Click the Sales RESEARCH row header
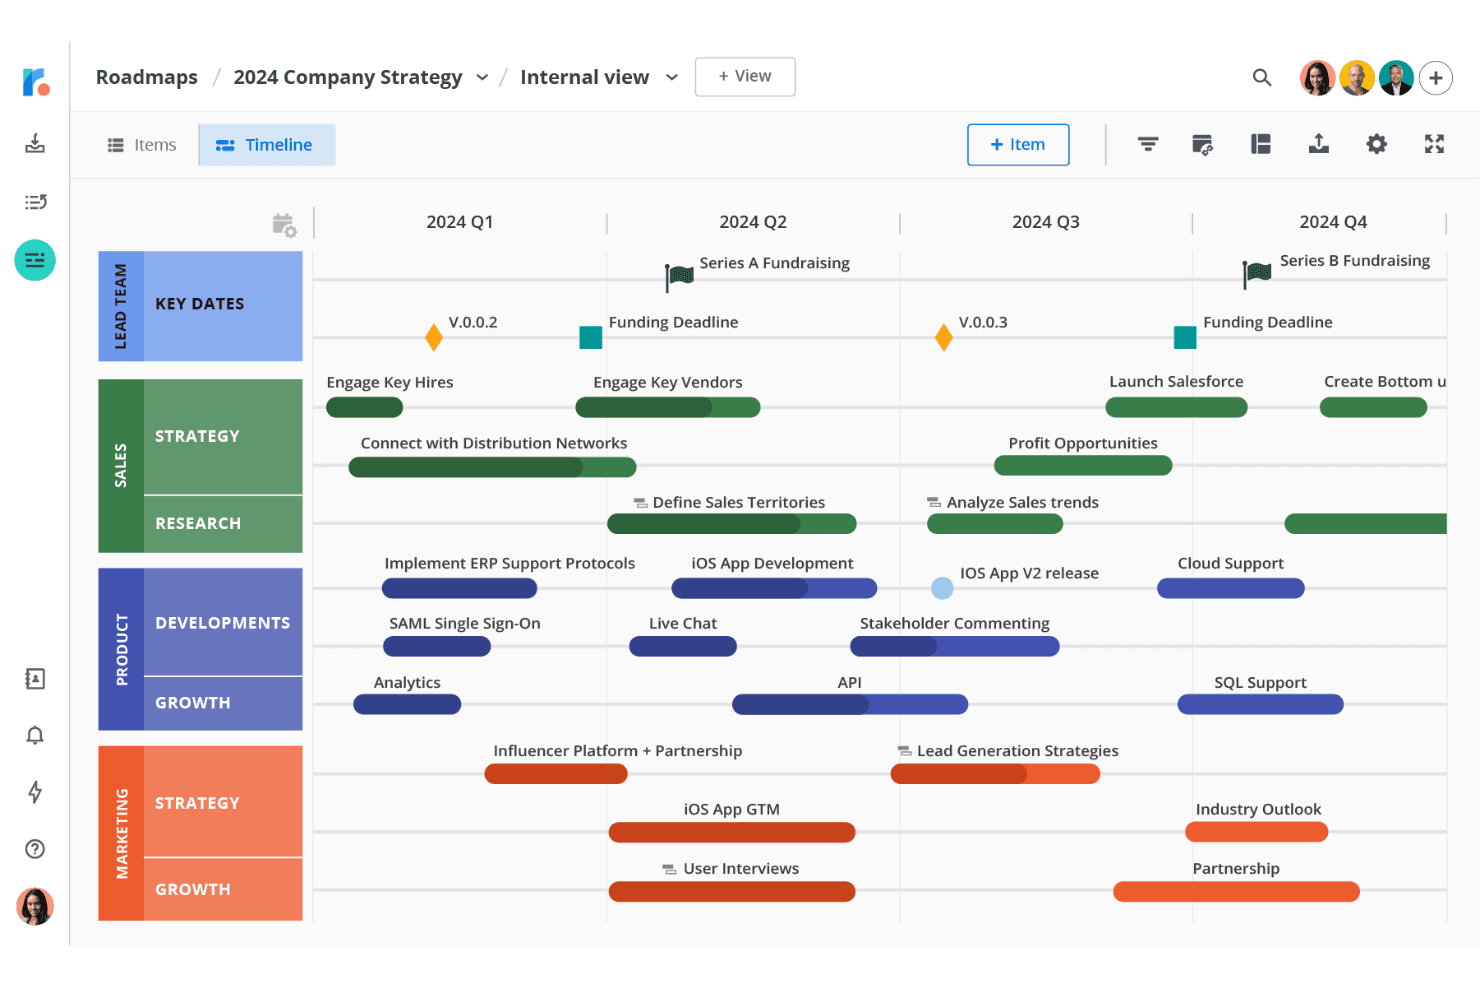1480x987 pixels. 223,524
